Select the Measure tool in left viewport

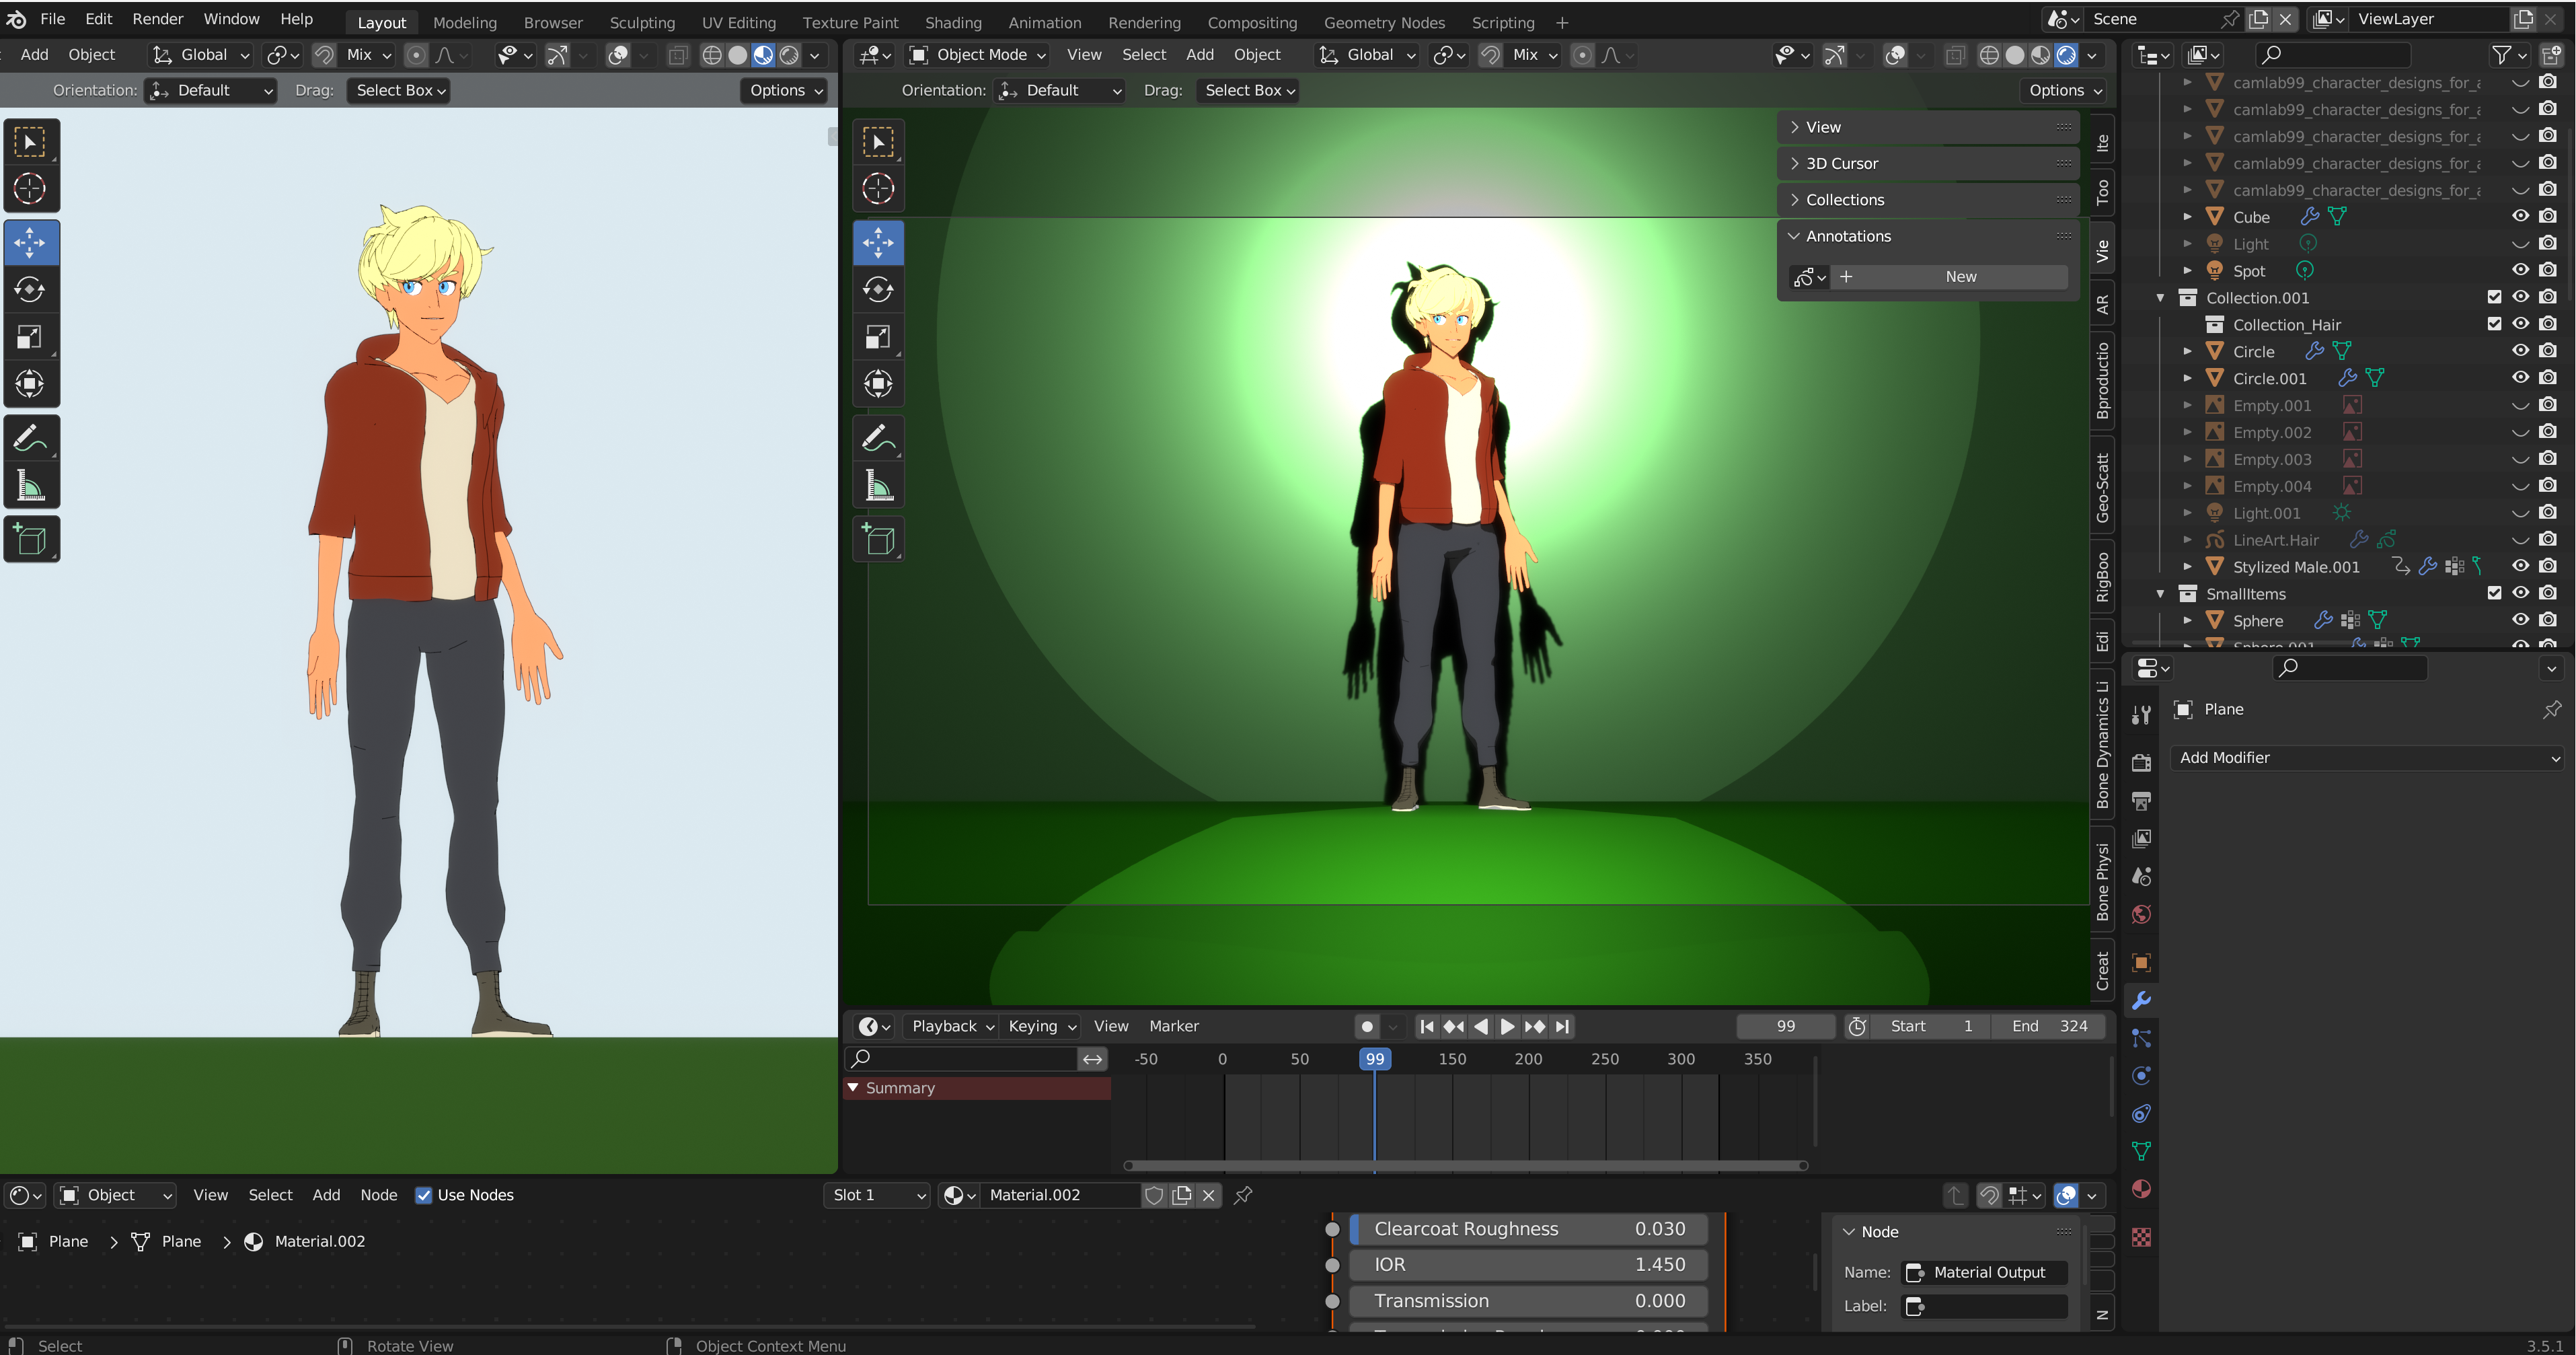point(30,486)
